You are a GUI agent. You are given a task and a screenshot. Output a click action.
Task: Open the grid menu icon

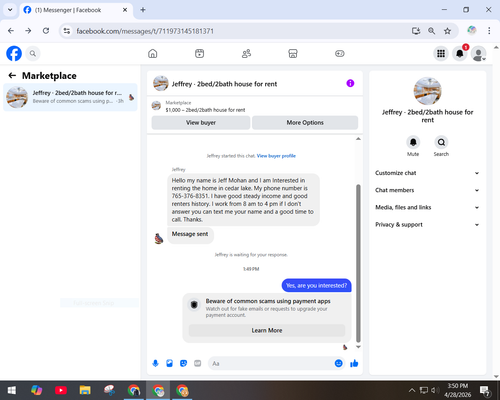point(441,53)
